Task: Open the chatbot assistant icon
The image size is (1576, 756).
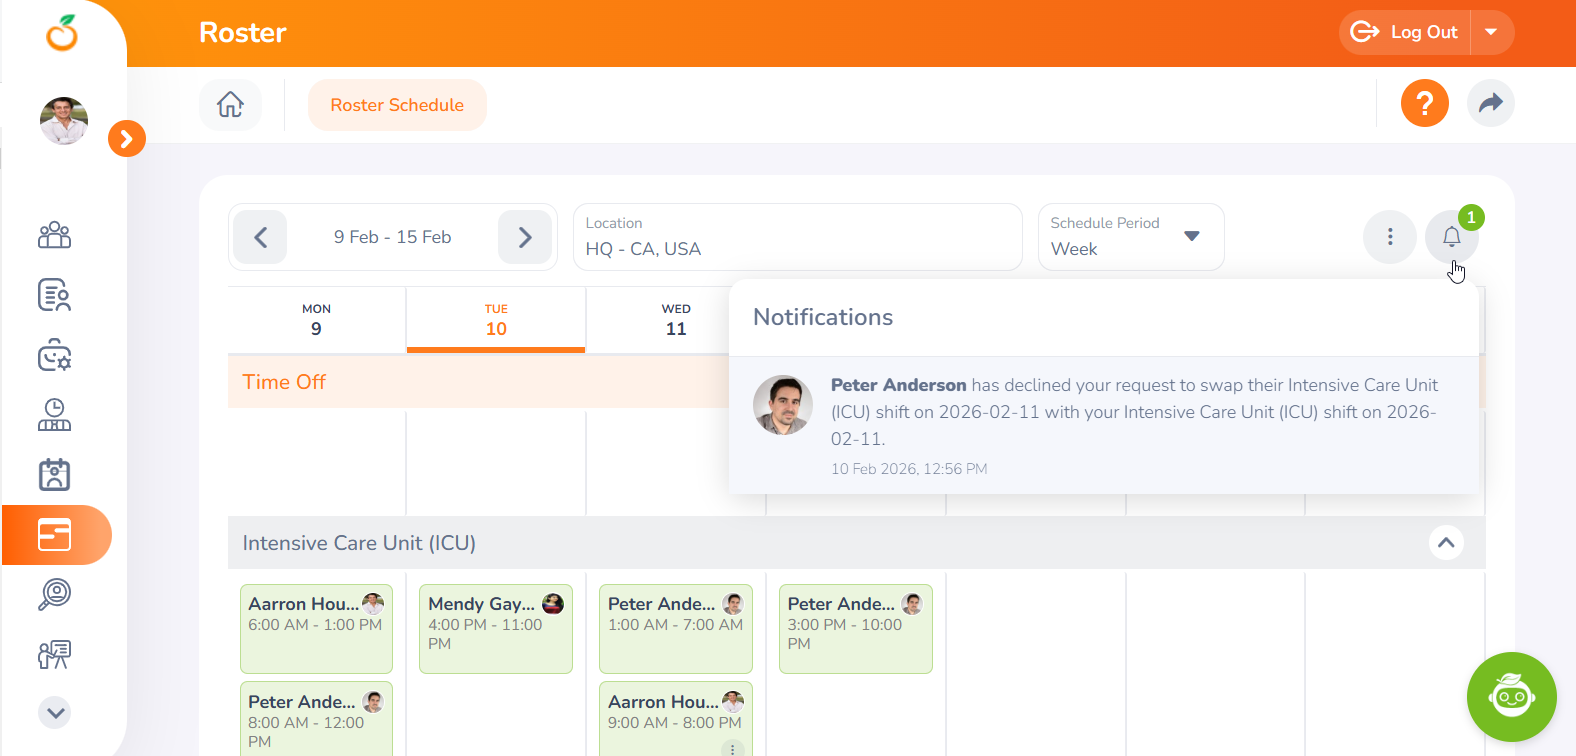Action: pos(1511,697)
